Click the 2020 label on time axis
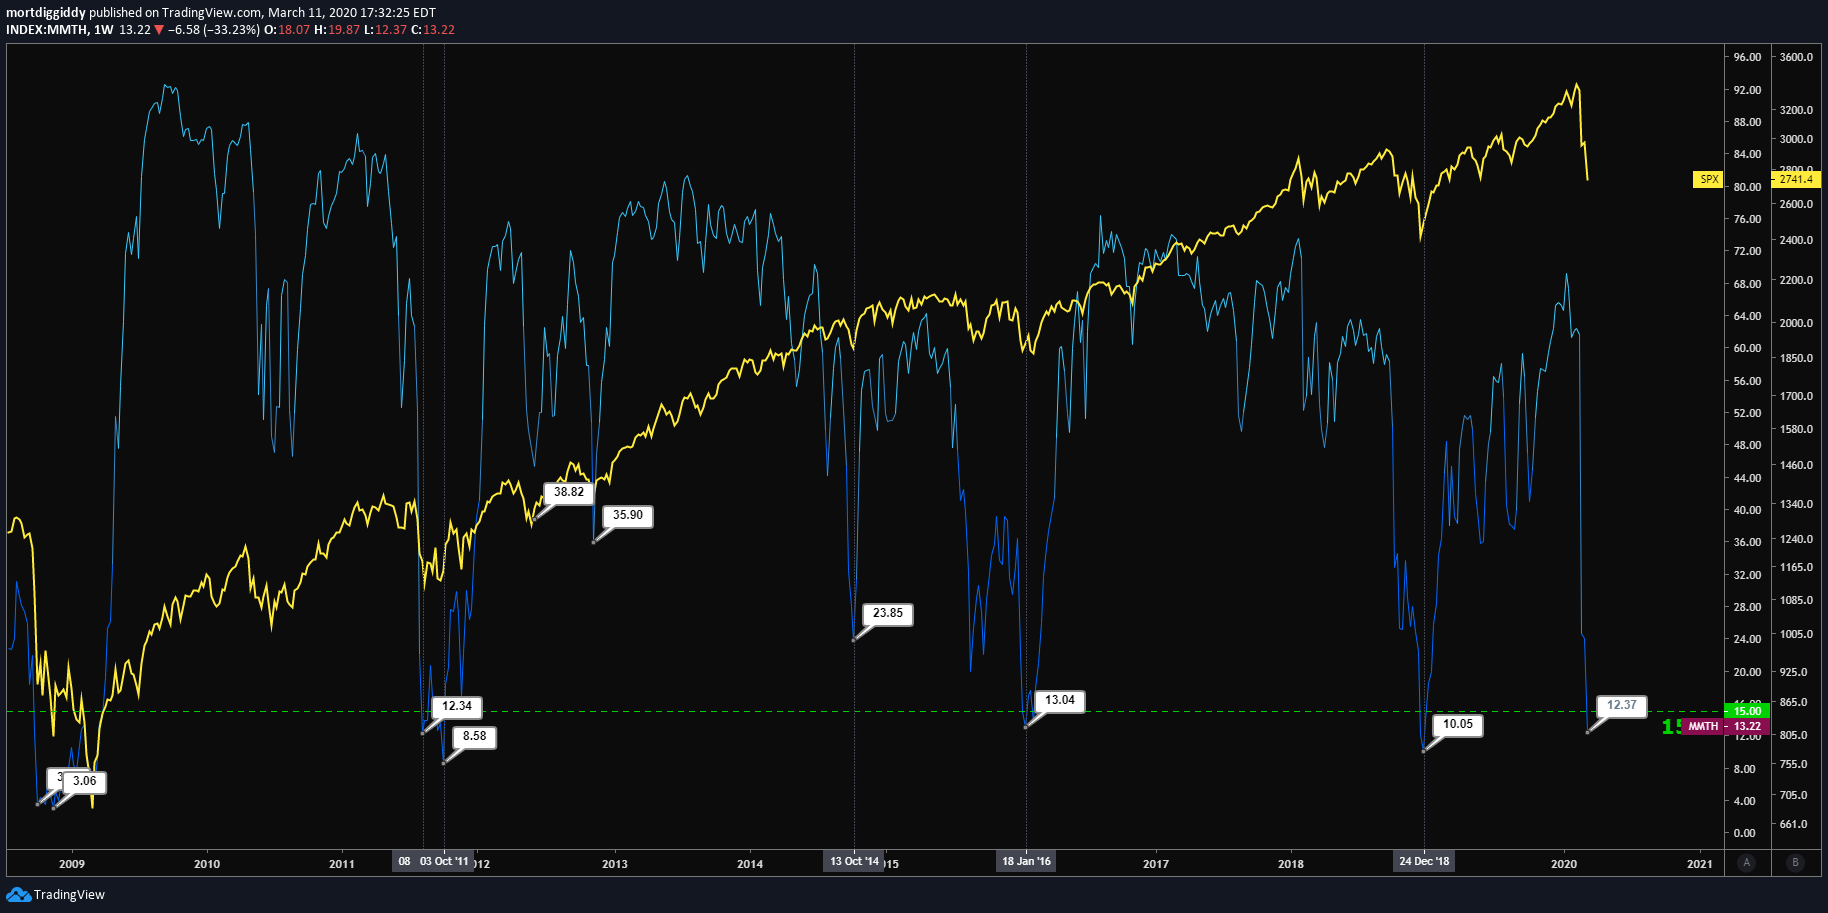The image size is (1828, 913). [1564, 864]
